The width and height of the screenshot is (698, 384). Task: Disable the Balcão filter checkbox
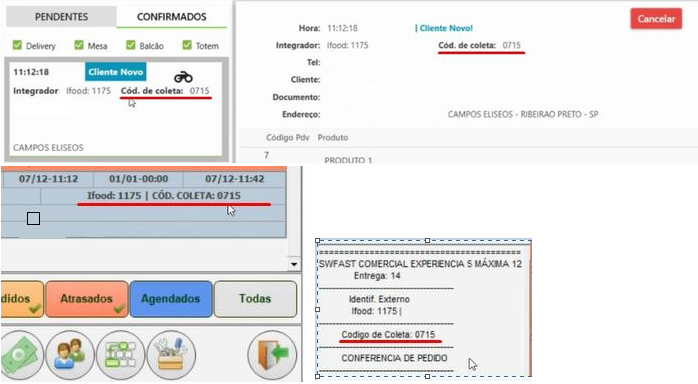pos(130,45)
